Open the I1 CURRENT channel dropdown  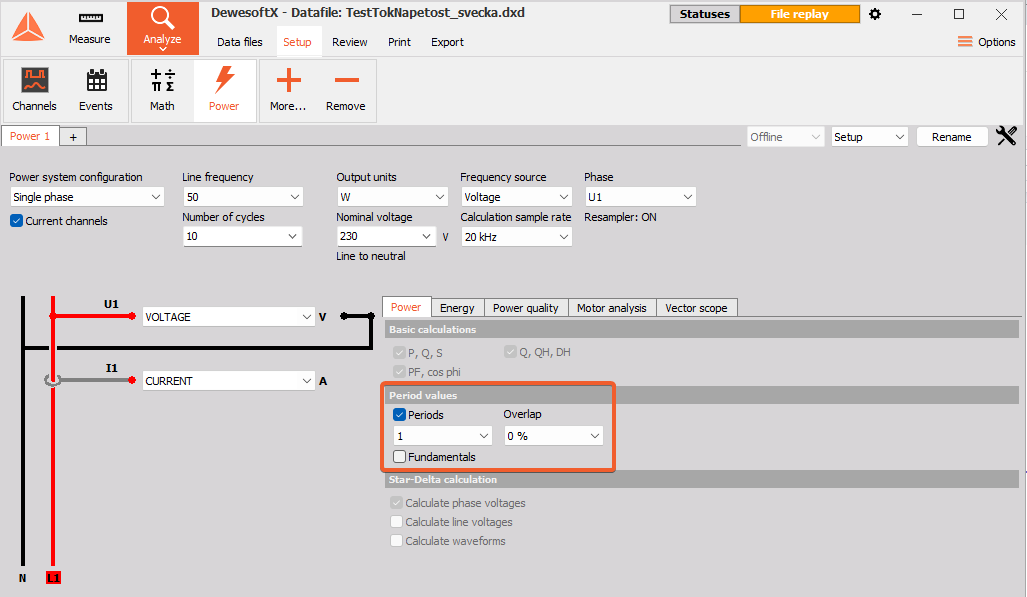(x=228, y=381)
